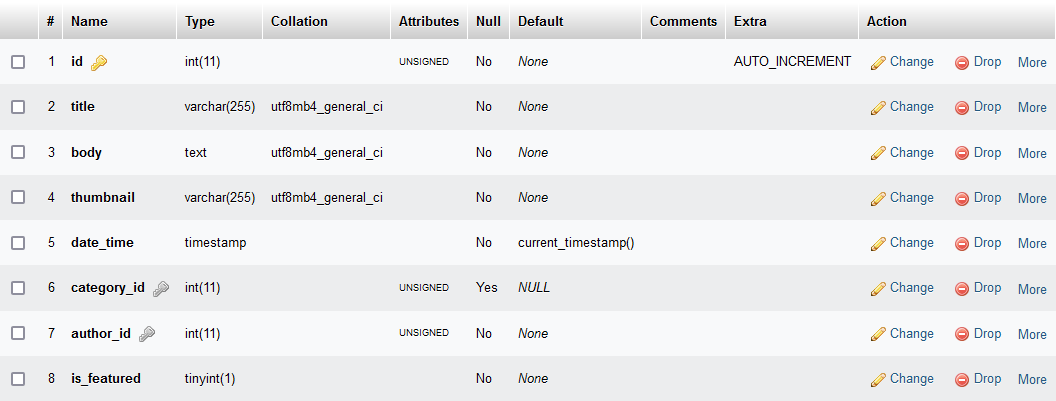Toggle the body column checkbox
This screenshot has height=401, width=1056.
(18, 152)
